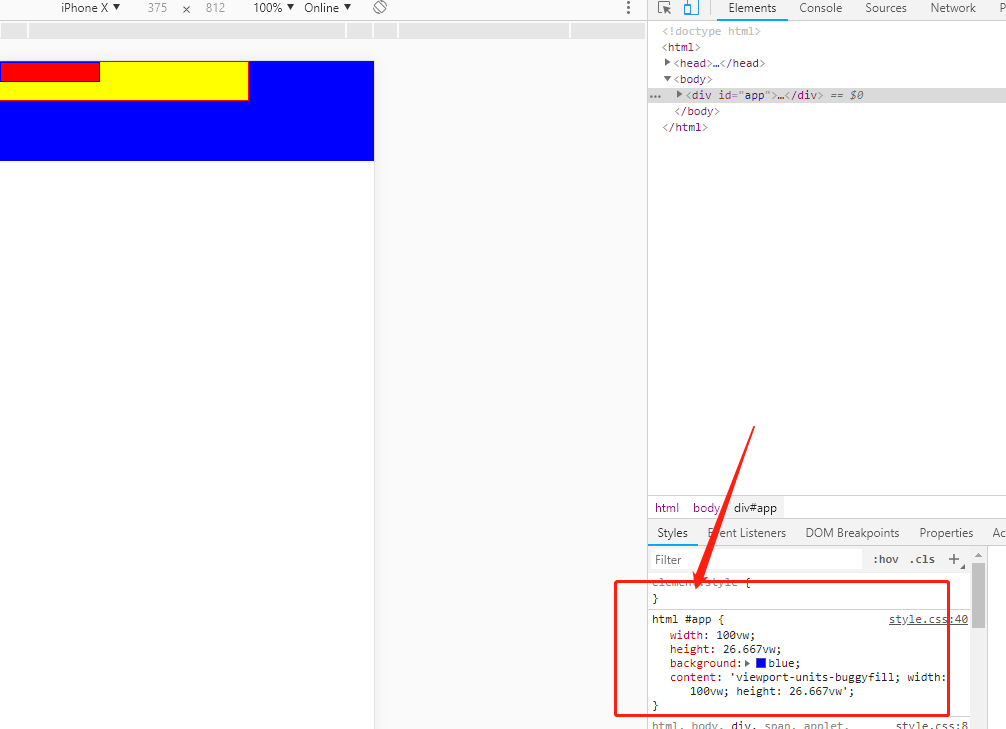Screen dimensions: 1006x729
Task: Open the style.css:8 source link
Action: coord(932,725)
